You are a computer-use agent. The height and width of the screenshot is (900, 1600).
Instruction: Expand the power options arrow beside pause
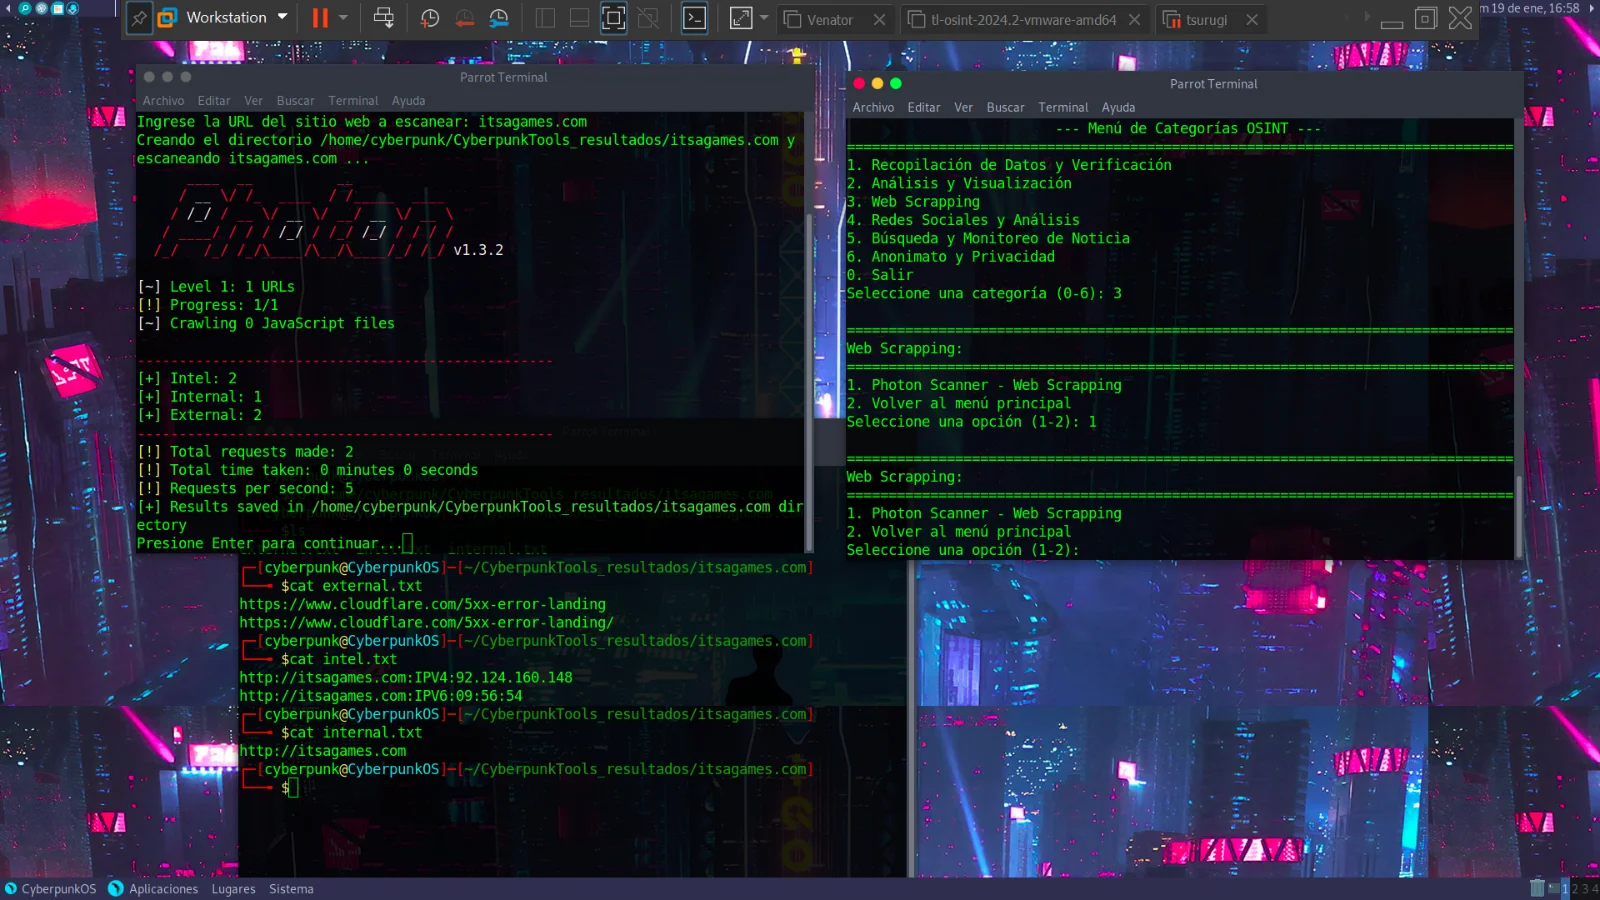click(343, 18)
